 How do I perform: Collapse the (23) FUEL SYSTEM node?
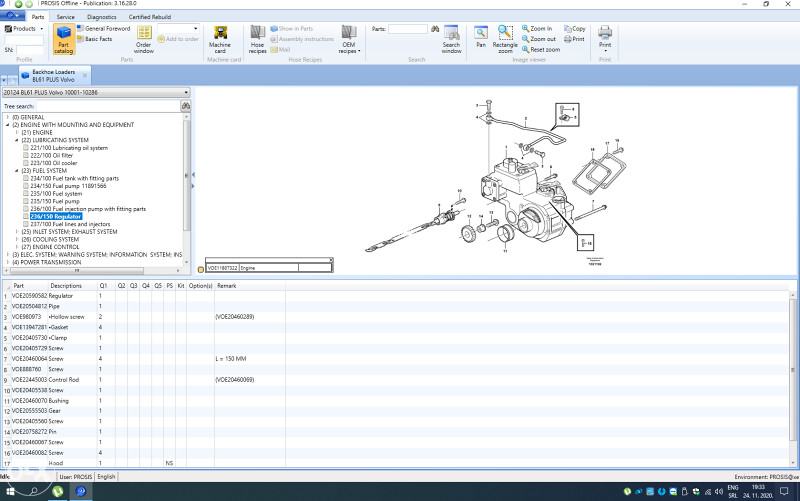(17, 170)
